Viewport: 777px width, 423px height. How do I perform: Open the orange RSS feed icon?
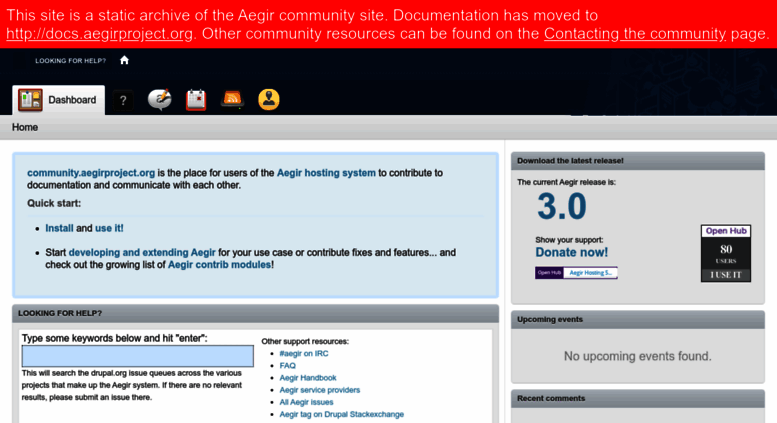(x=232, y=99)
